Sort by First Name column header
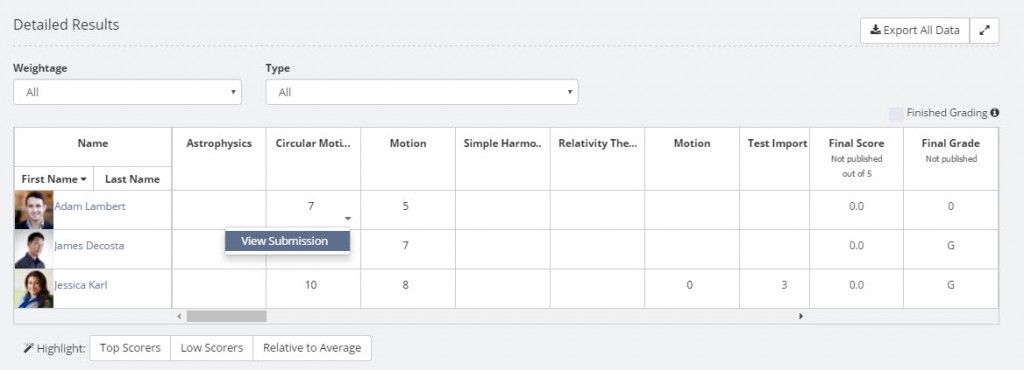The image size is (1024, 370). (x=54, y=179)
